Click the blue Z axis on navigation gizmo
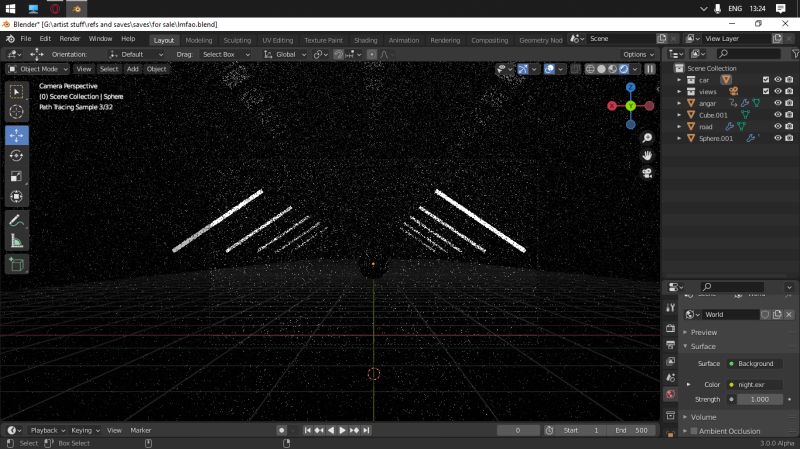 pos(631,88)
